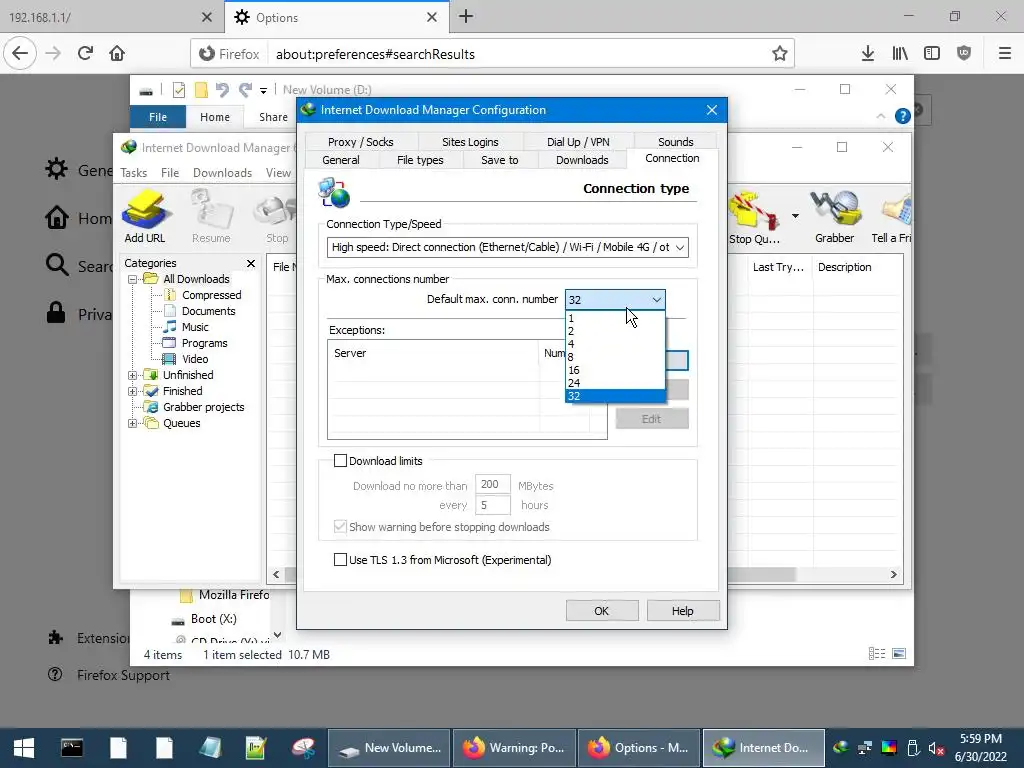Choose 1 in connections number list

pyautogui.click(x=615, y=319)
